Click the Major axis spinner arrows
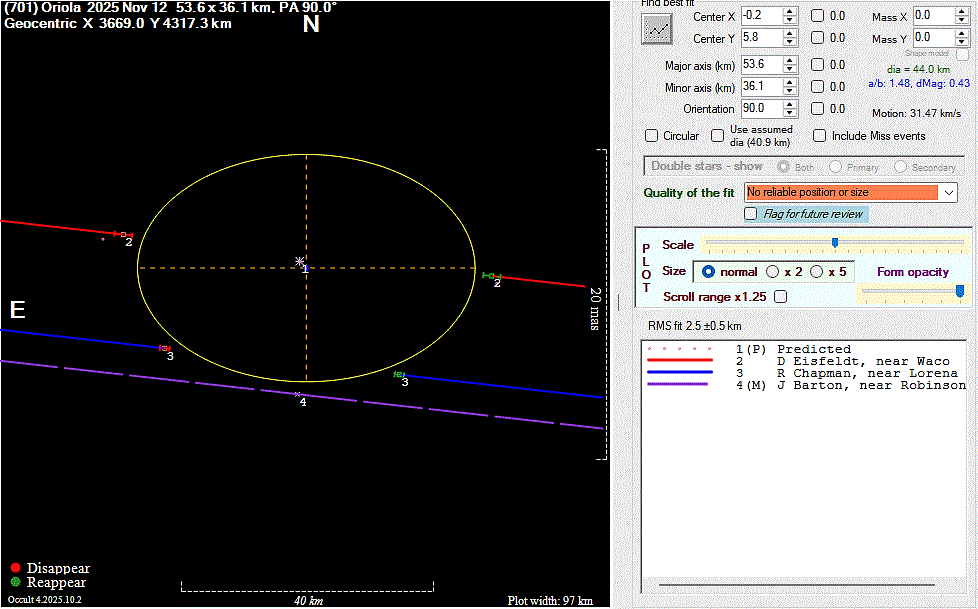 pos(790,64)
